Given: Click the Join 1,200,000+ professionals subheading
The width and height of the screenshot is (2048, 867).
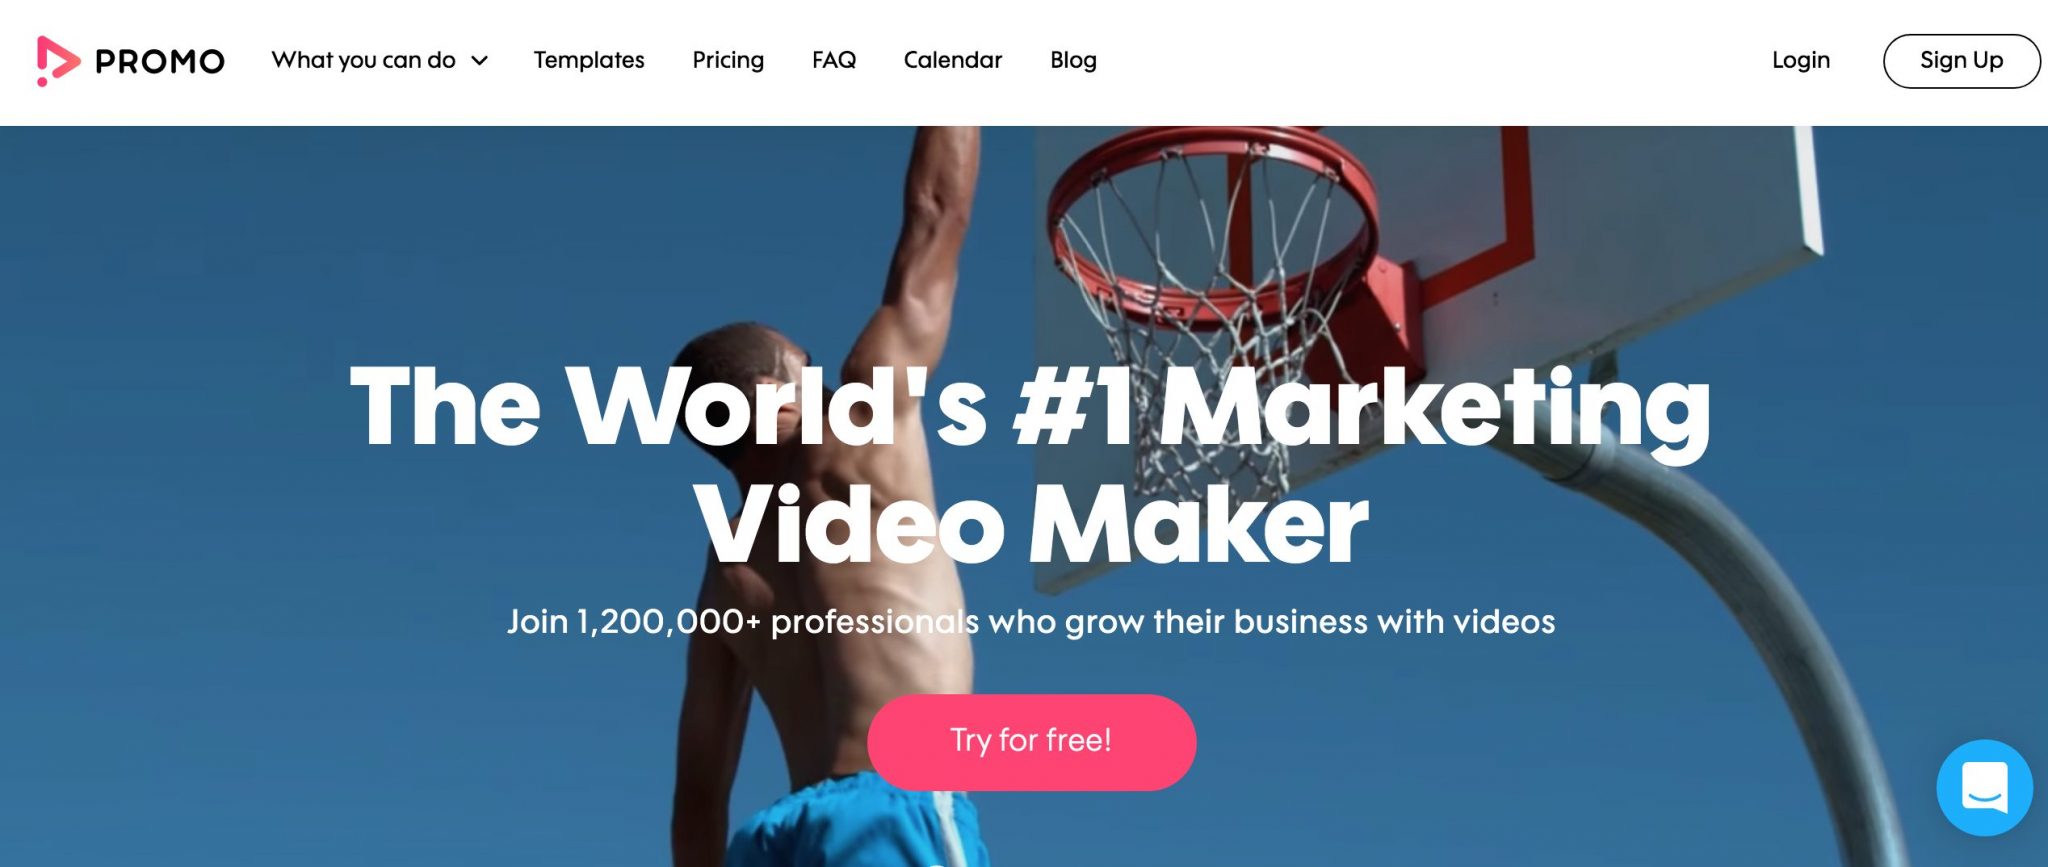Looking at the screenshot, I should pyautogui.click(x=1031, y=622).
